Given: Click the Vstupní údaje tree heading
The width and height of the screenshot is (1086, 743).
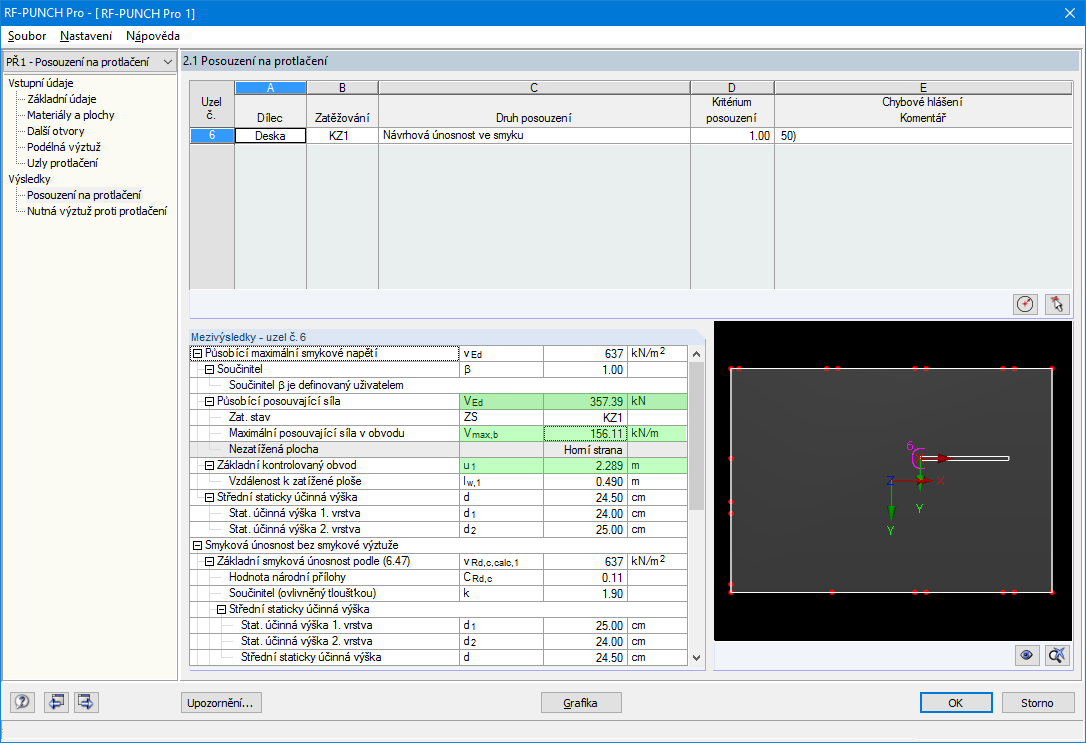Looking at the screenshot, I should [x=41, y=83].
